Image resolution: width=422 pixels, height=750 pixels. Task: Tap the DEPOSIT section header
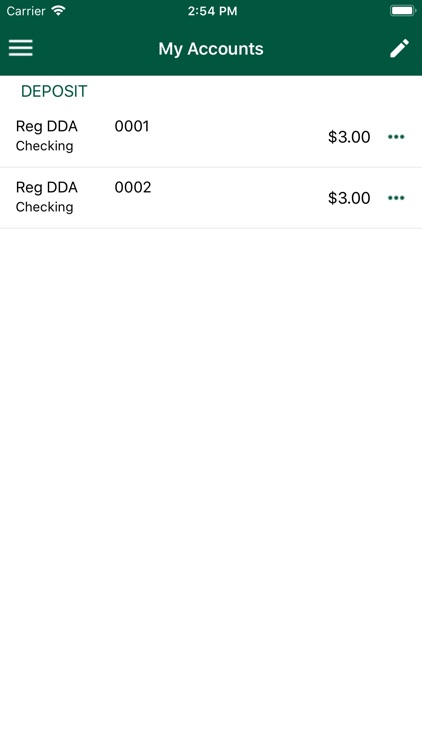54,91
